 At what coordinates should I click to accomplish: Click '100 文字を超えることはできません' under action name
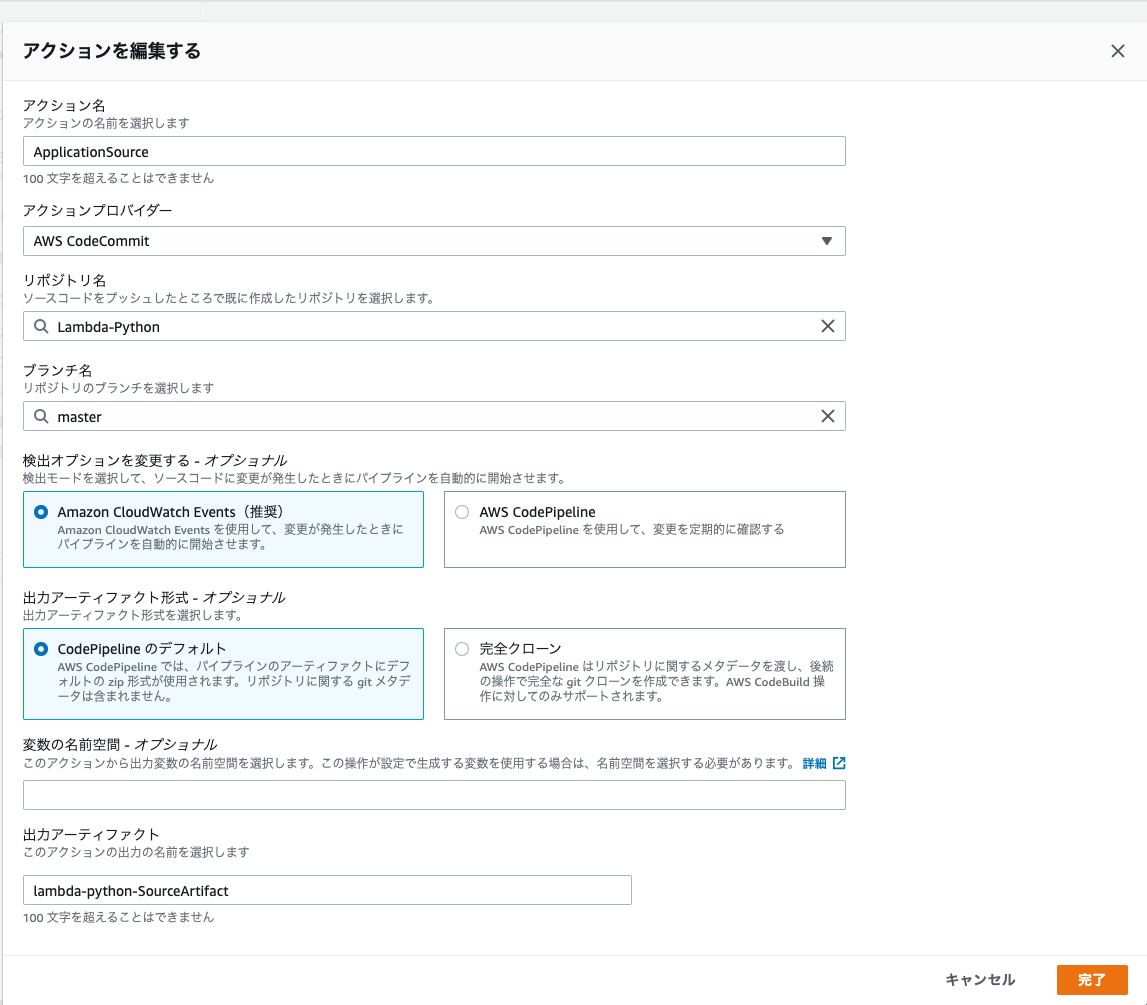119,178
